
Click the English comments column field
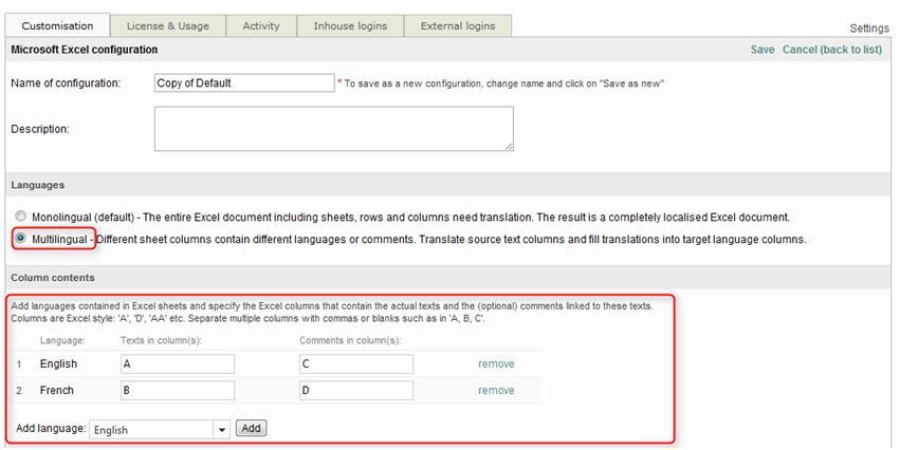click(x=355, y=364)
